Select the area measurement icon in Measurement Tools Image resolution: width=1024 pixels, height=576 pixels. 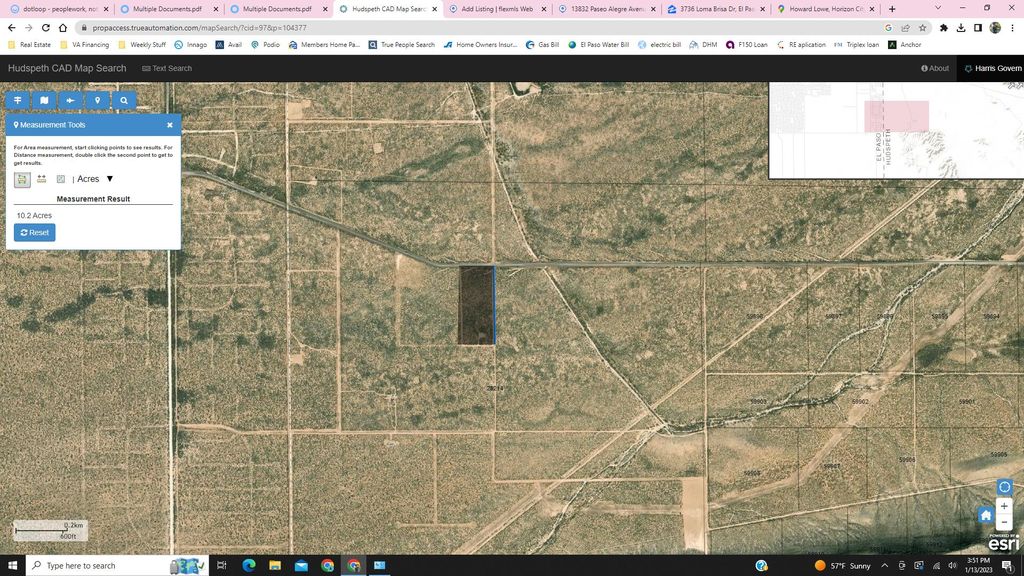(x=21, y=179)
